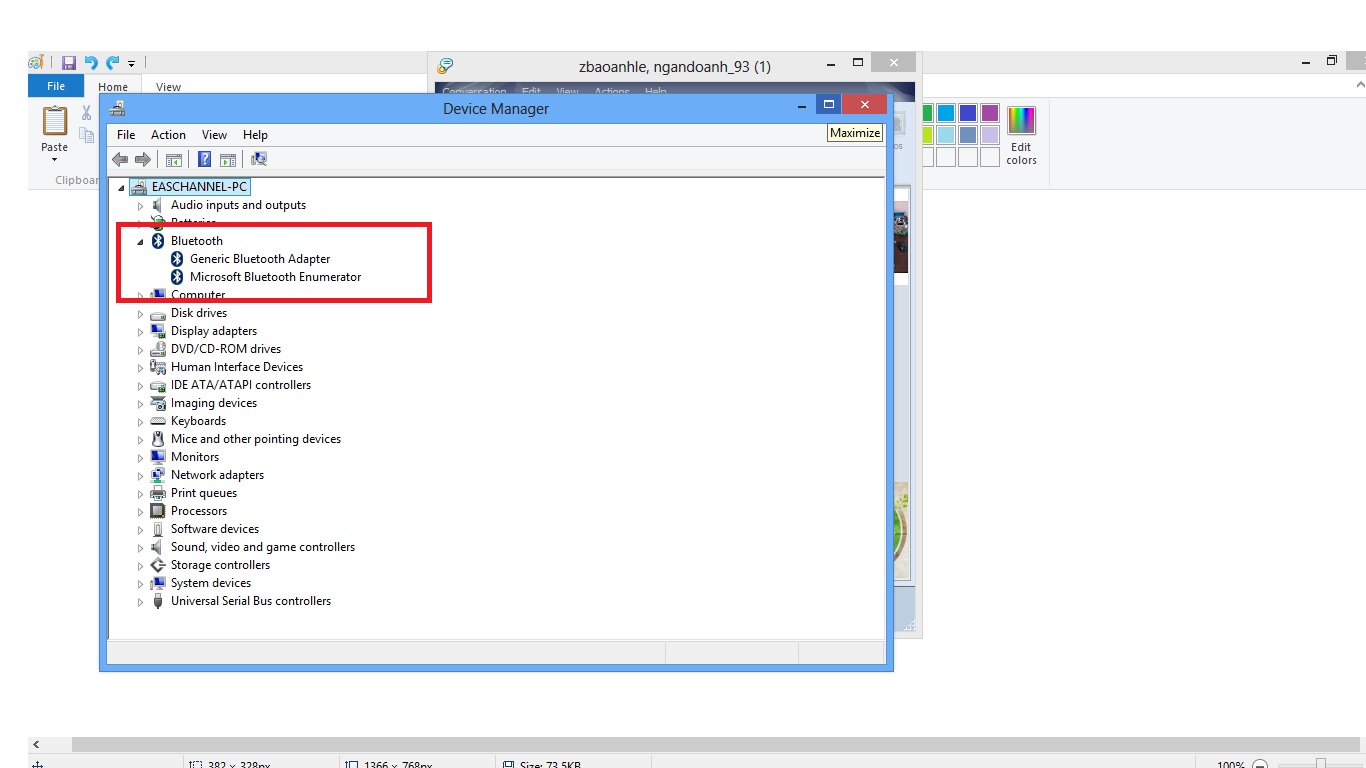Click the Paint Save icon in quick access toolbar

pyautogui.click(x=69, y=62)
